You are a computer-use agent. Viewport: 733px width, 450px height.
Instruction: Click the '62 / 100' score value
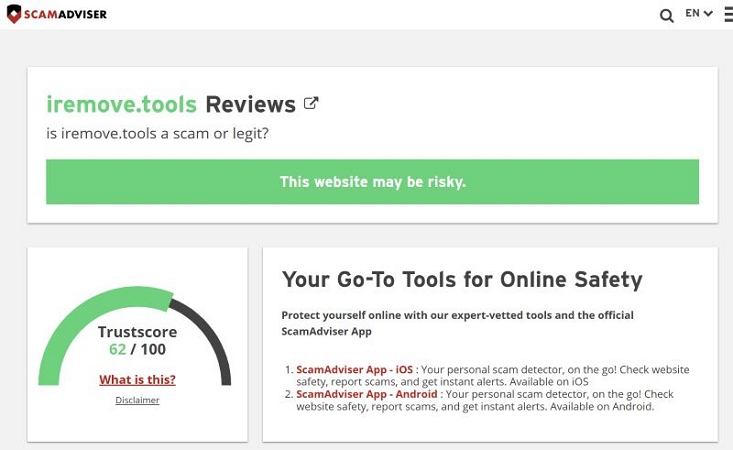pyautogui.click(x=137, y=349)
